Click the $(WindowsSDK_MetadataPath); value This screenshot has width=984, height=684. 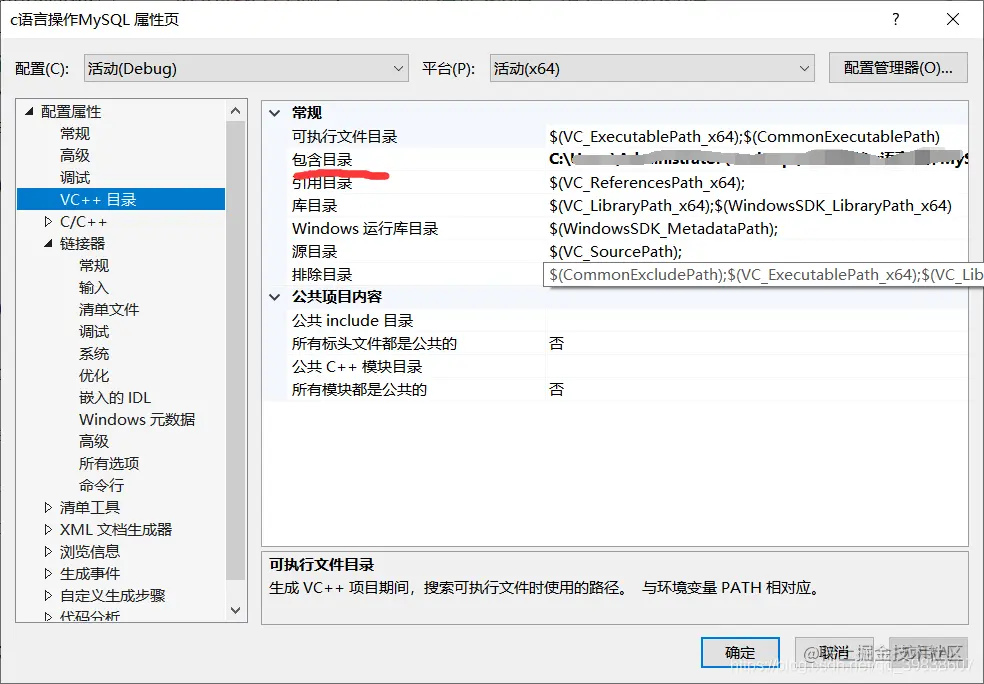[663, 228]
